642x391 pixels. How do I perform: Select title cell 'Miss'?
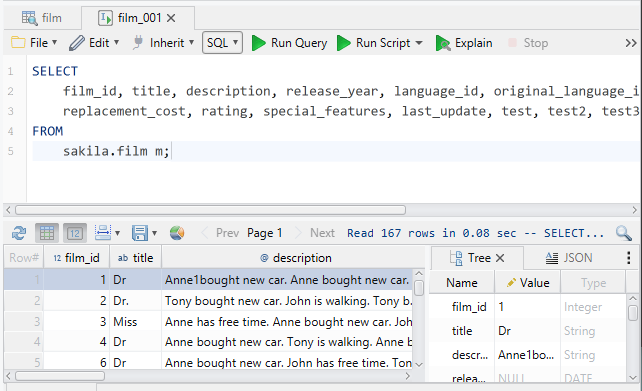click(x=136, y=322)
